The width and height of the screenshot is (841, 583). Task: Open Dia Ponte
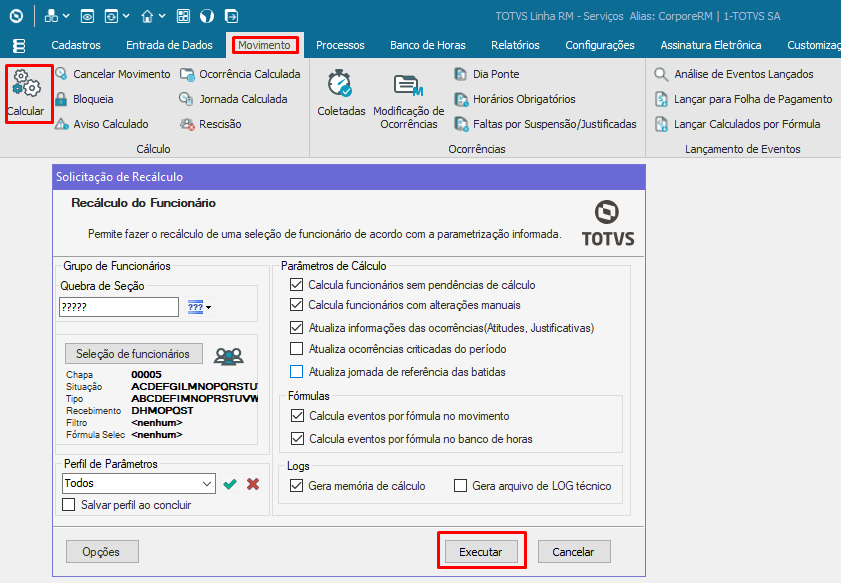point(486,74)
